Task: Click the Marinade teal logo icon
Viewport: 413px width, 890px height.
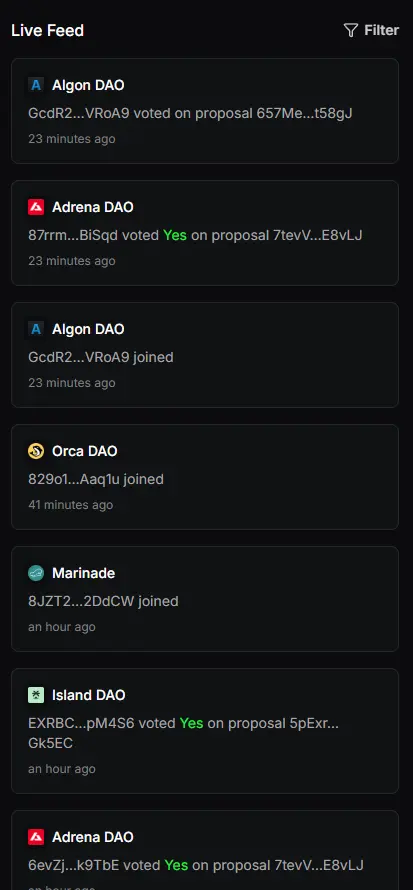Action: (36, 573)
